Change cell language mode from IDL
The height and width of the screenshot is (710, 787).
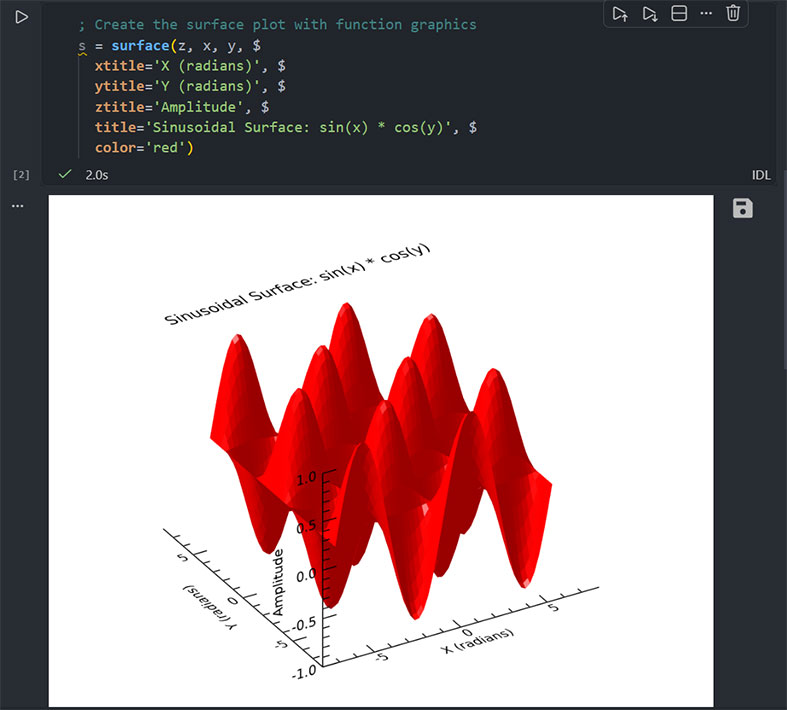pyautogui.click(x=761, y=175)
